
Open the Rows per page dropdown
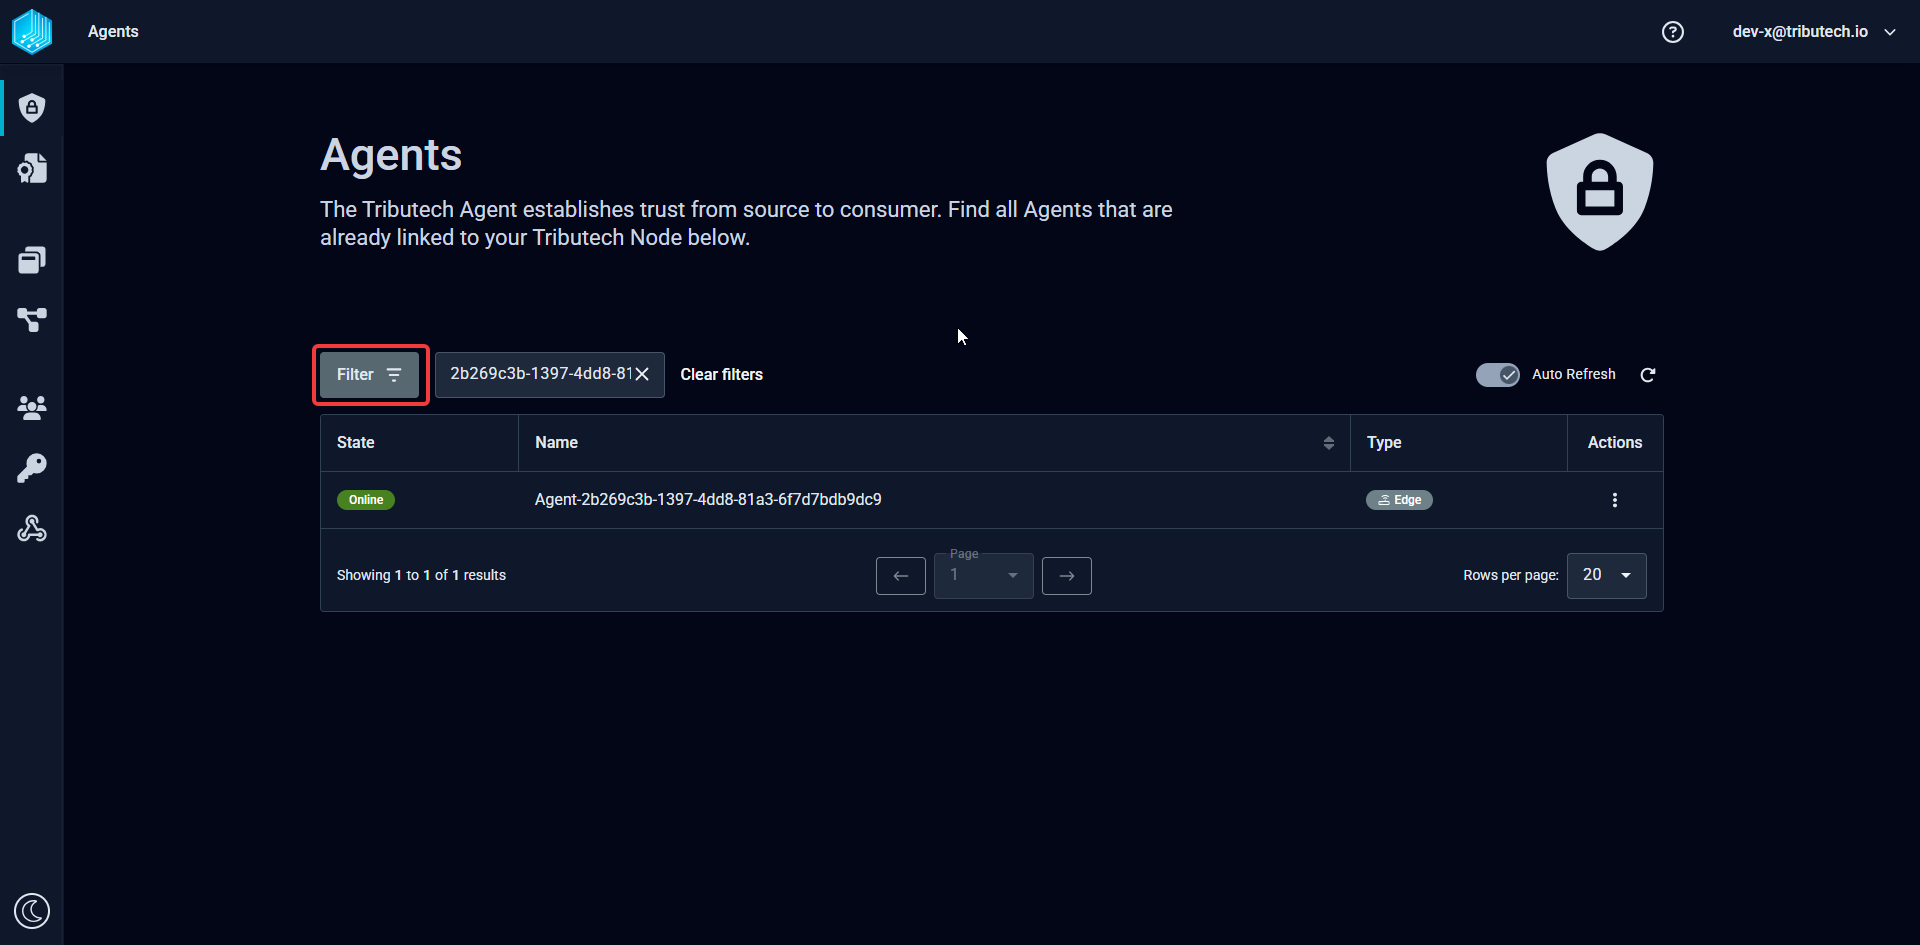(1607, 576)
